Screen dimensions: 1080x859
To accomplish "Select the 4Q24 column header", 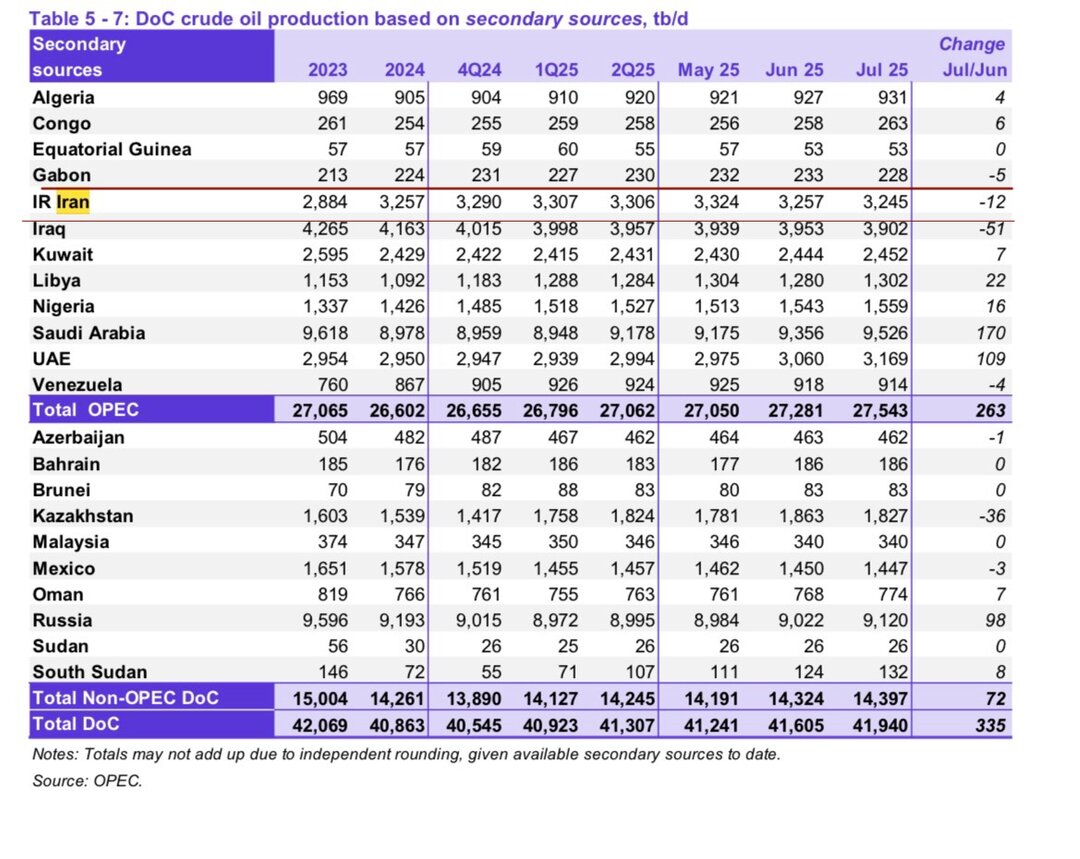I will (x=477, y=70).
